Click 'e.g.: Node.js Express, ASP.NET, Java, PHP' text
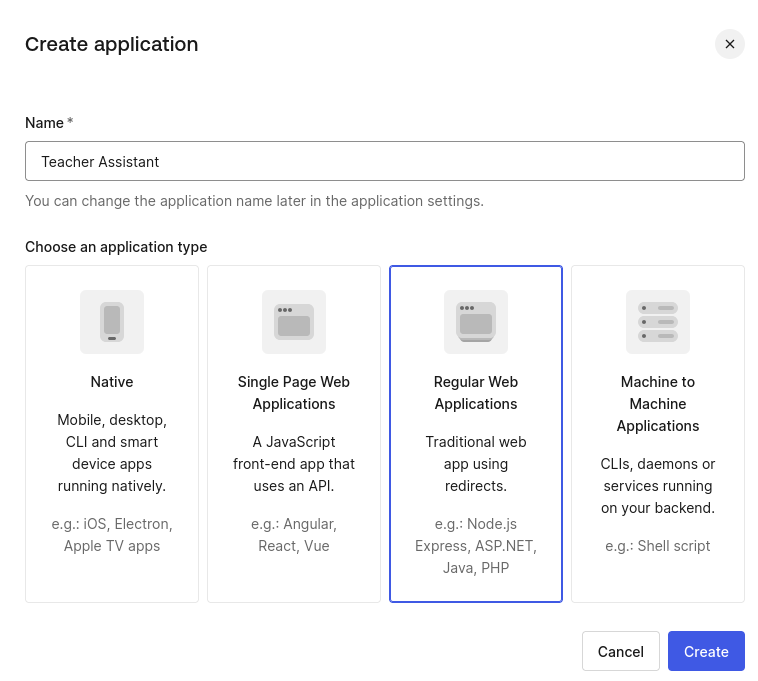 coord(476,546)
